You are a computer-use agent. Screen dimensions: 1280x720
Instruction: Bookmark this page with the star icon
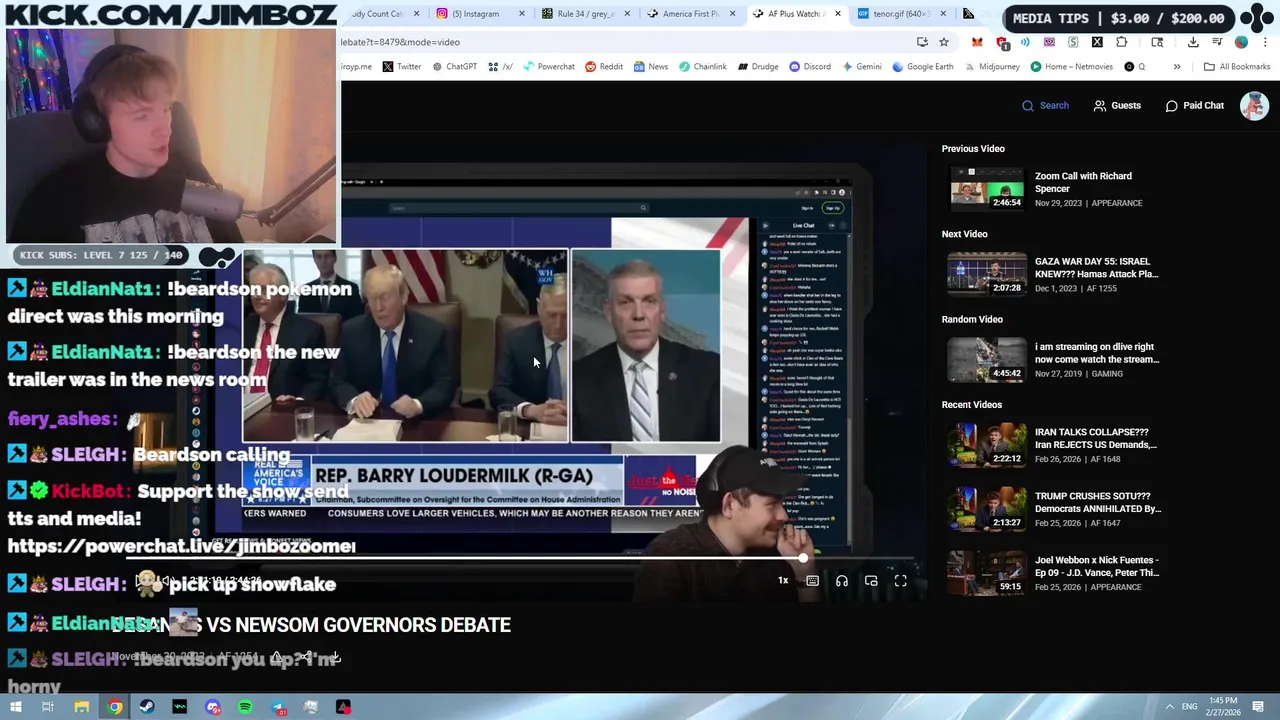pyautogui.click(x=944, y=42)
